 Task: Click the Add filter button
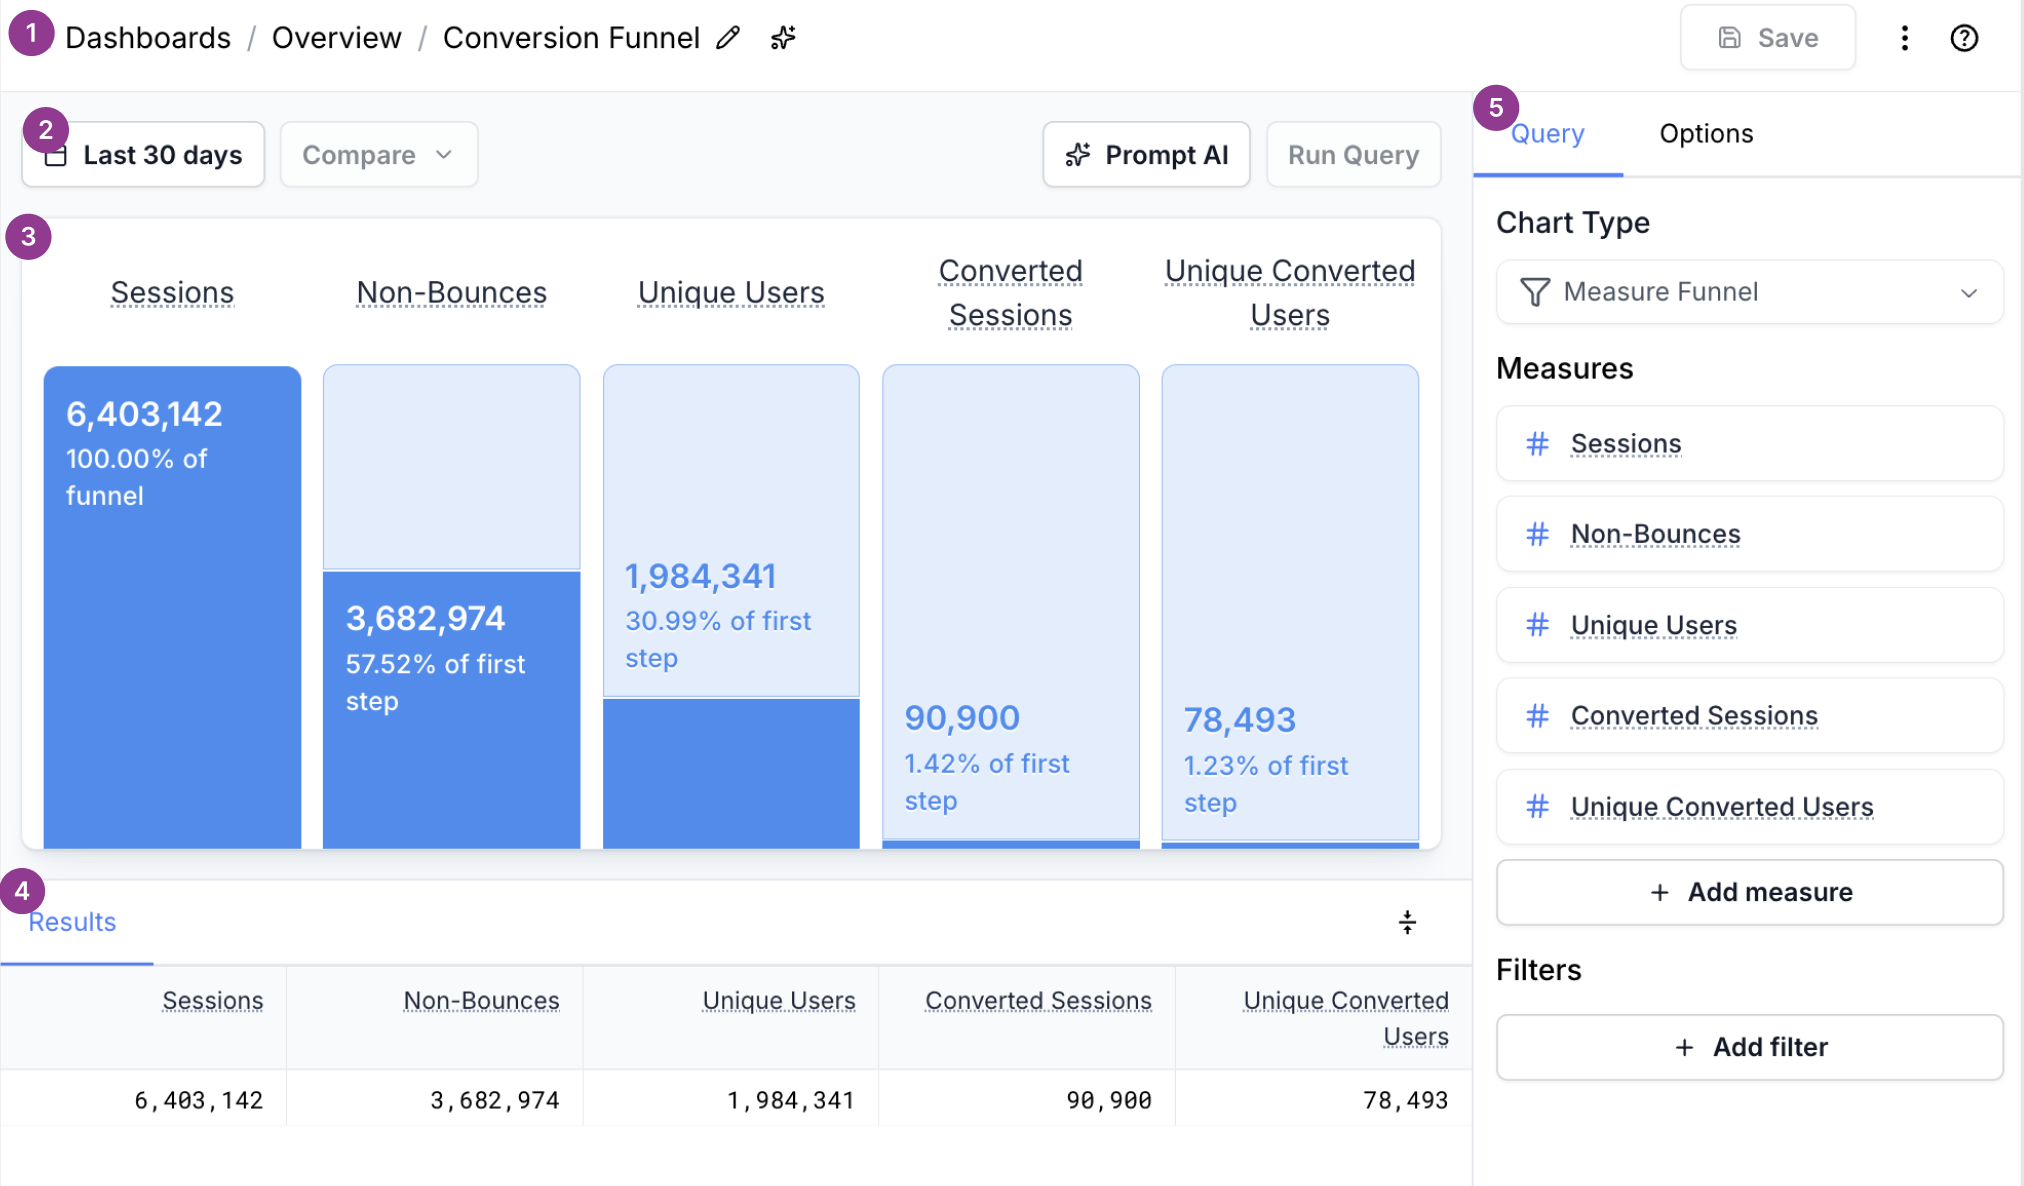click(x=1749, y=1047)
